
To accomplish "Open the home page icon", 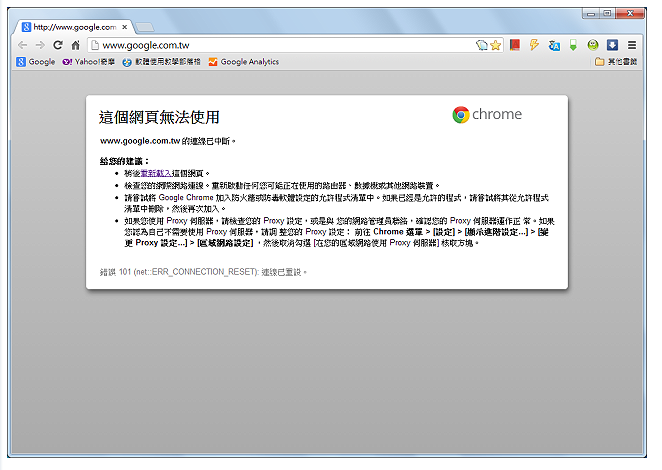I will pos(76,45).
